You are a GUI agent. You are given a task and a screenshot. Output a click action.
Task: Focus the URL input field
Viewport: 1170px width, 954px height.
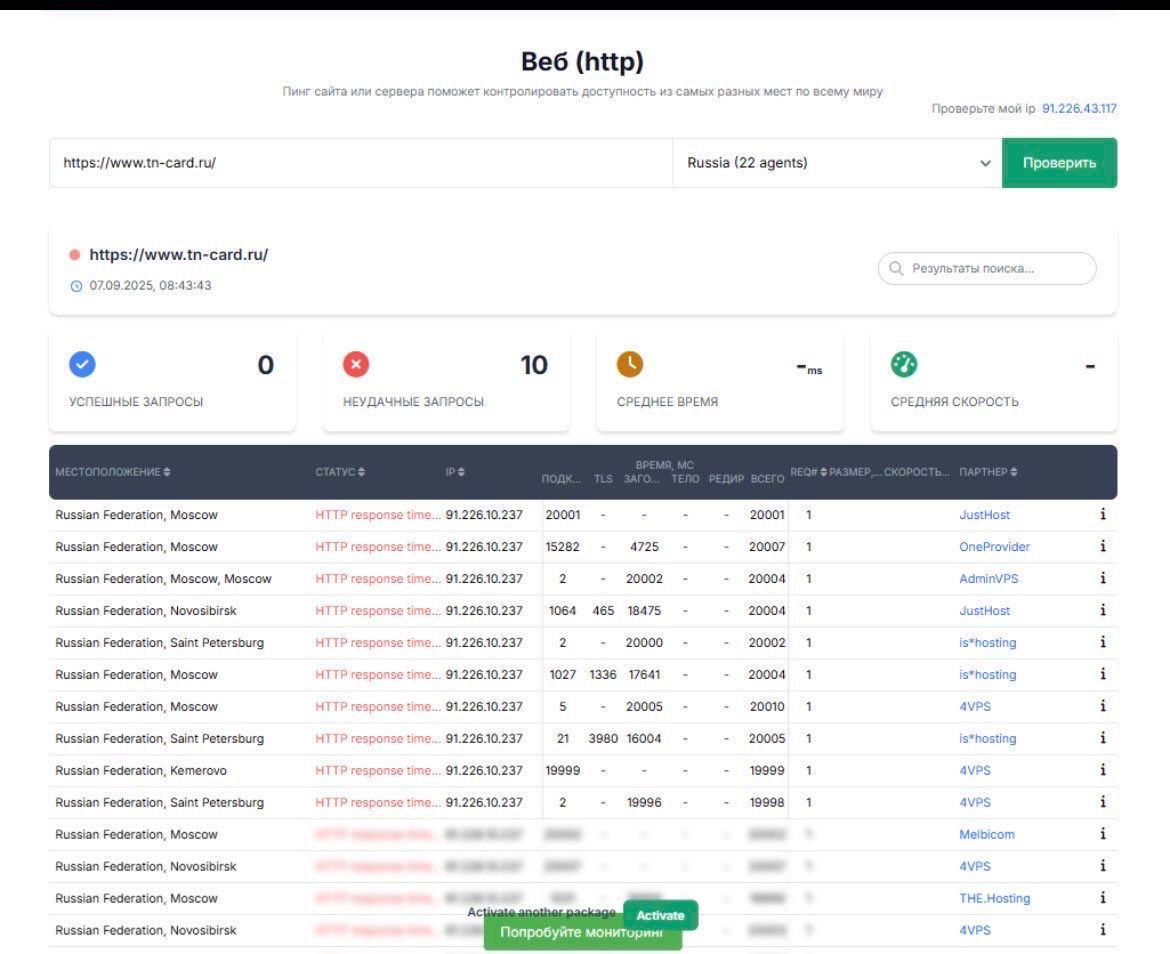[x=360, y=163]
